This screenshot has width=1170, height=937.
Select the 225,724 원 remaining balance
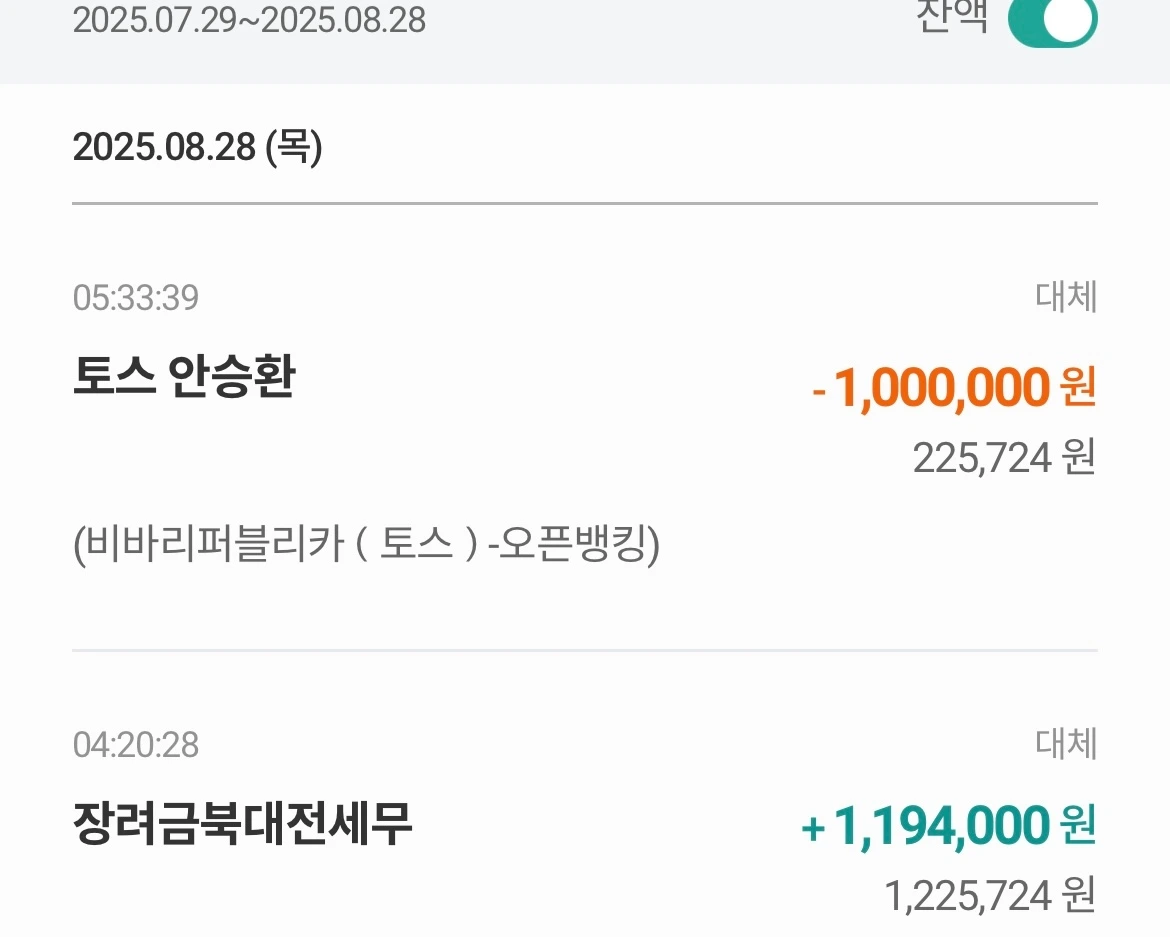point(1004,457)
